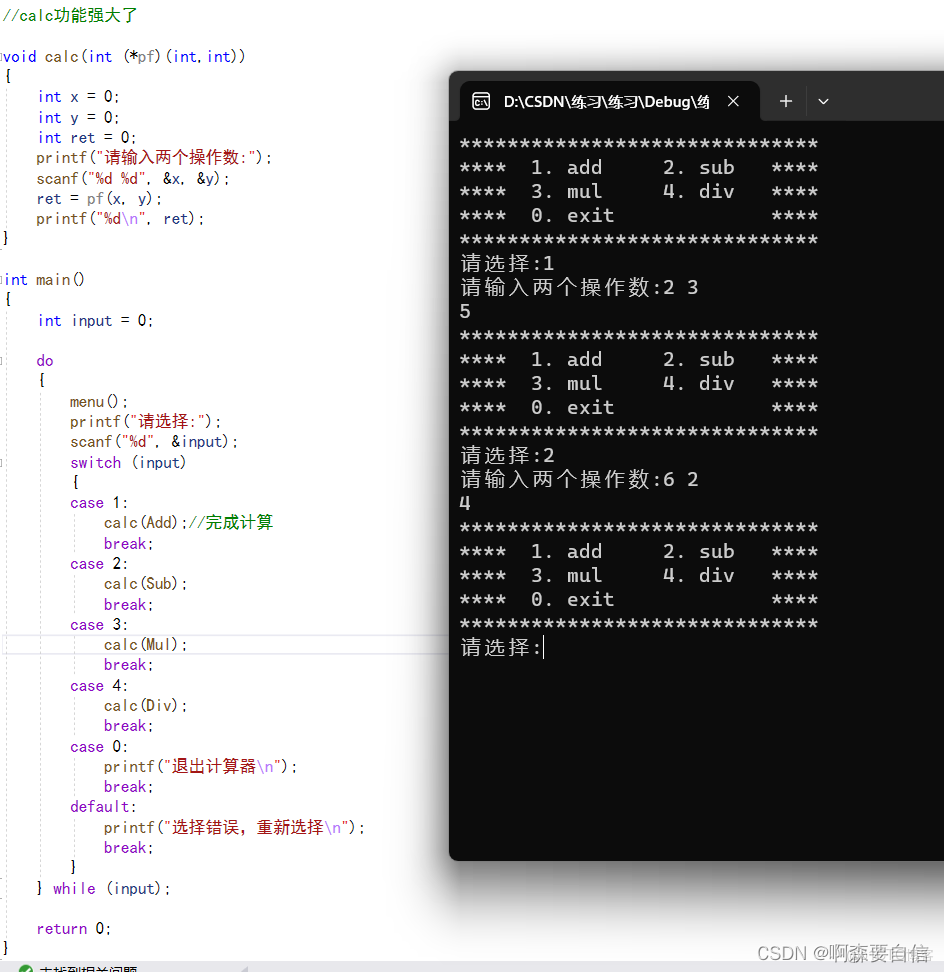The image size is (944, 972).
Task: Click the plus icon next to the tab chevron
Action: click(786, 101)
